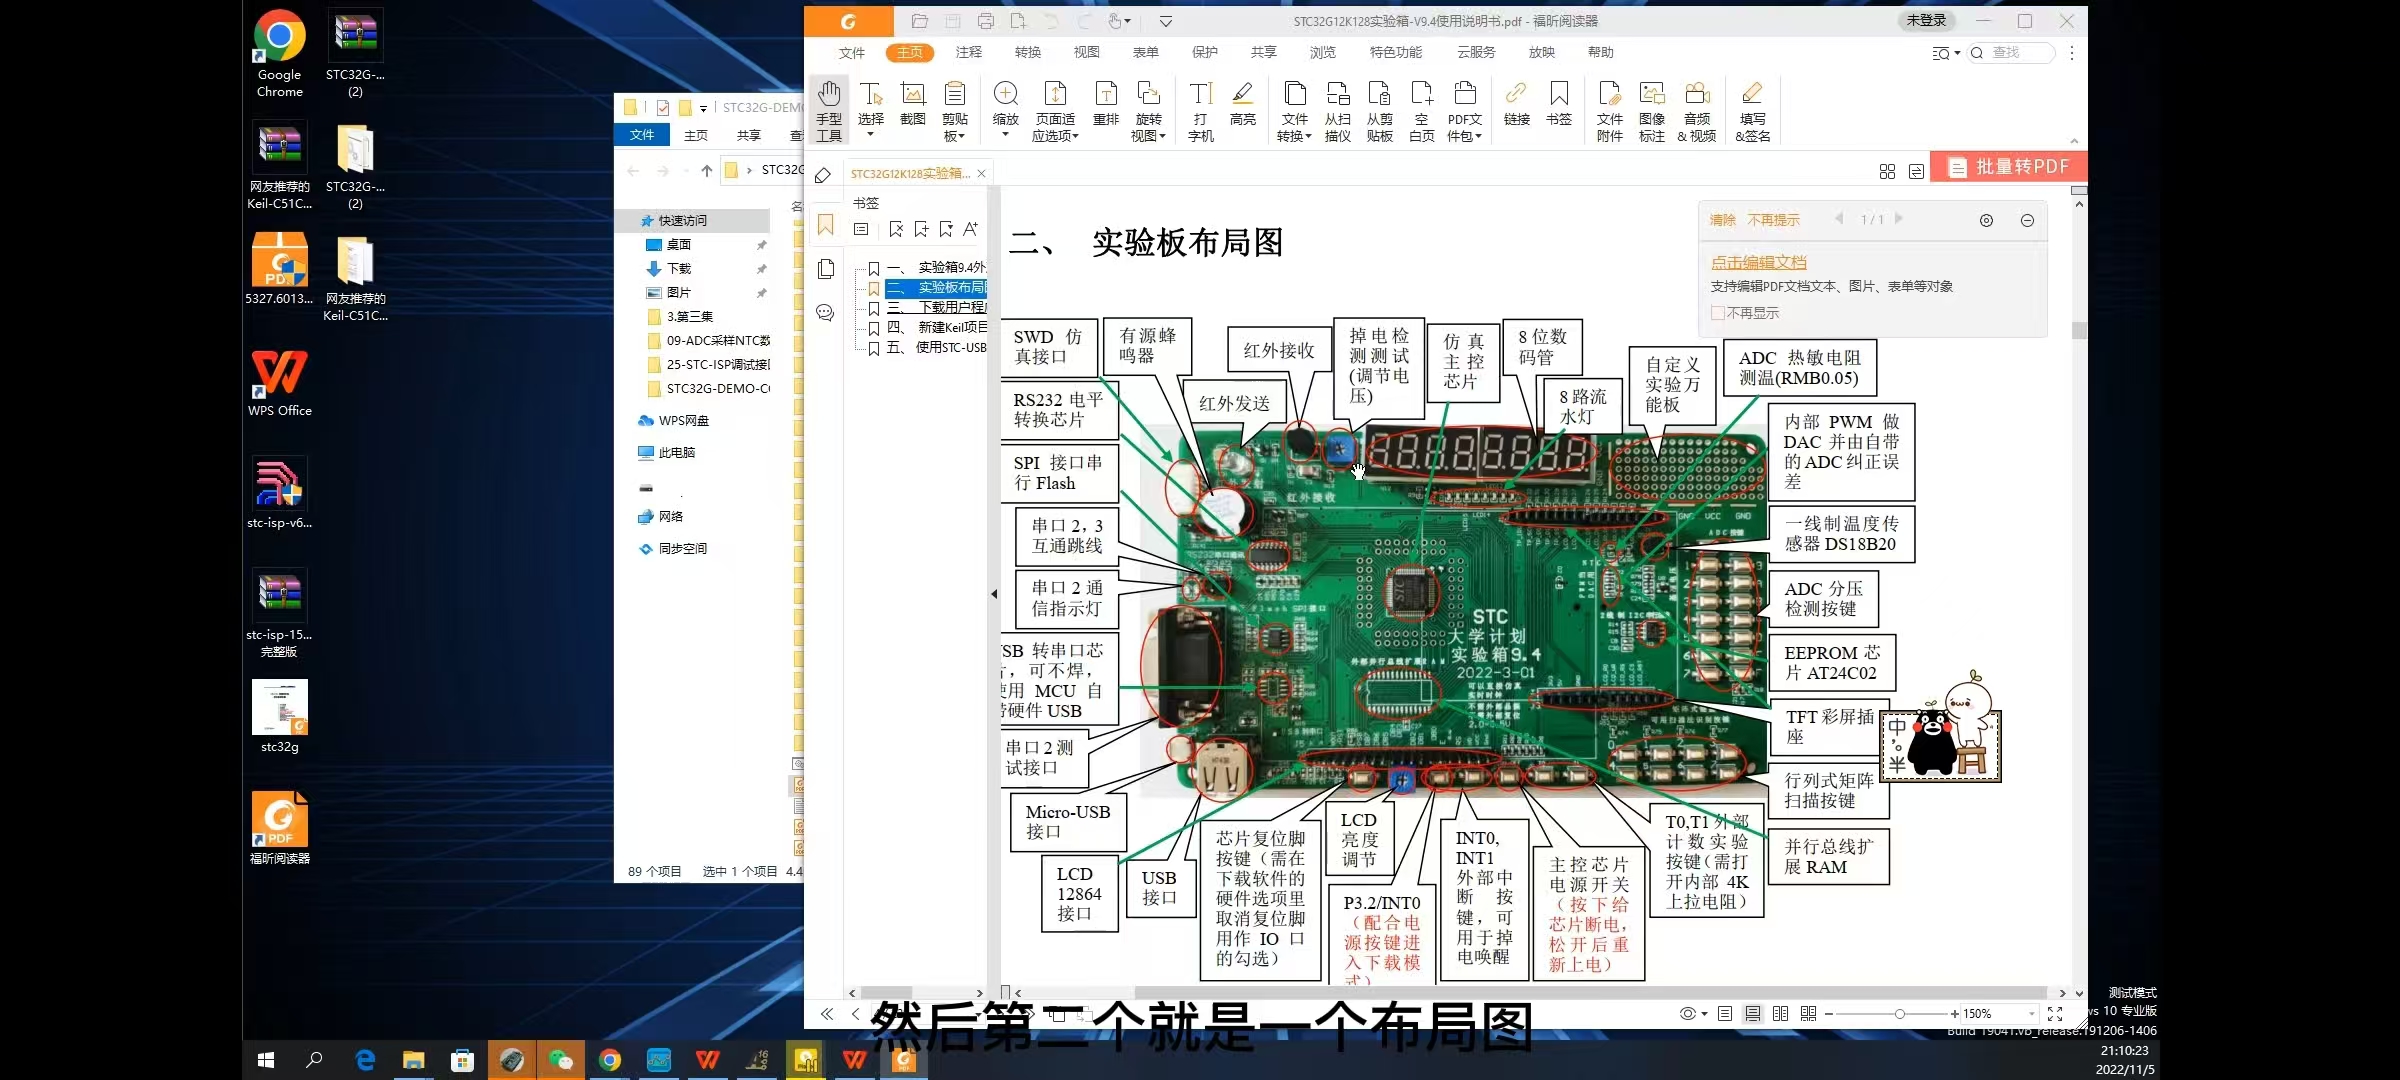Screen dimensions: 2400x1080
Task: Click the File Attachment (文件附件) tool
Action: [x=1609, y=111]
